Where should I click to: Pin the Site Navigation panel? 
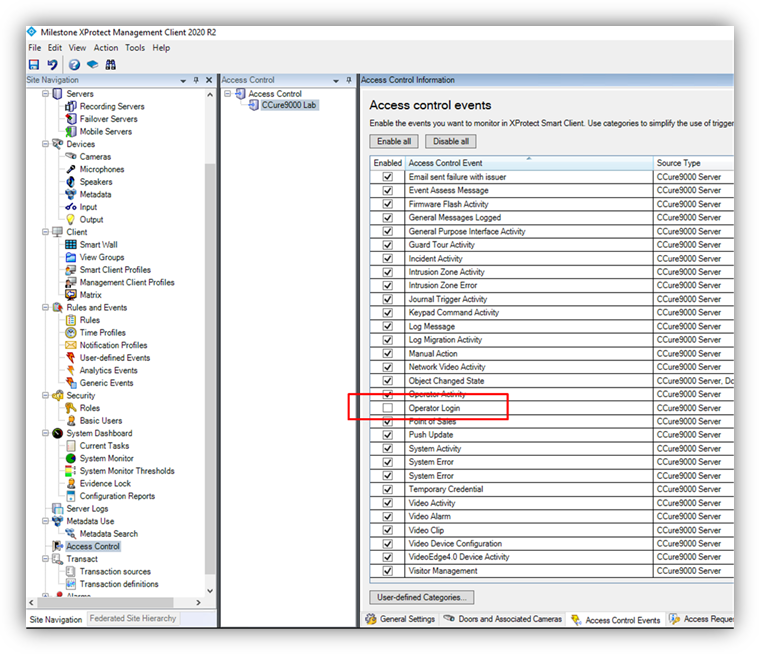point(196,80)
